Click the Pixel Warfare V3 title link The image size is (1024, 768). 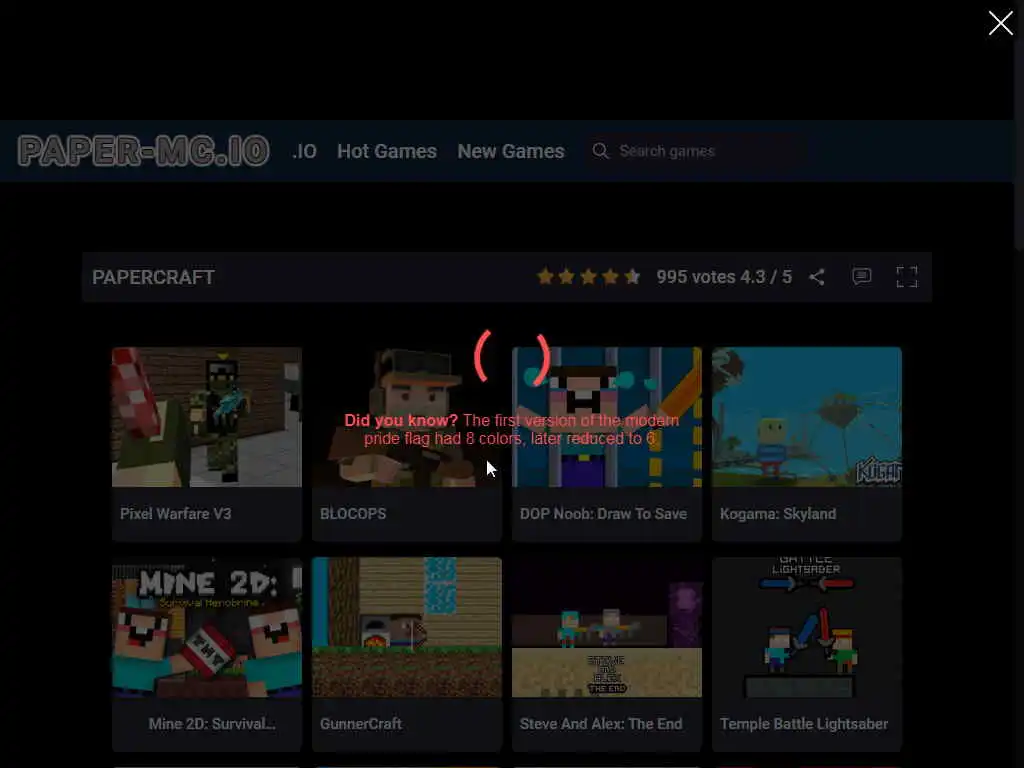point(176,513)
